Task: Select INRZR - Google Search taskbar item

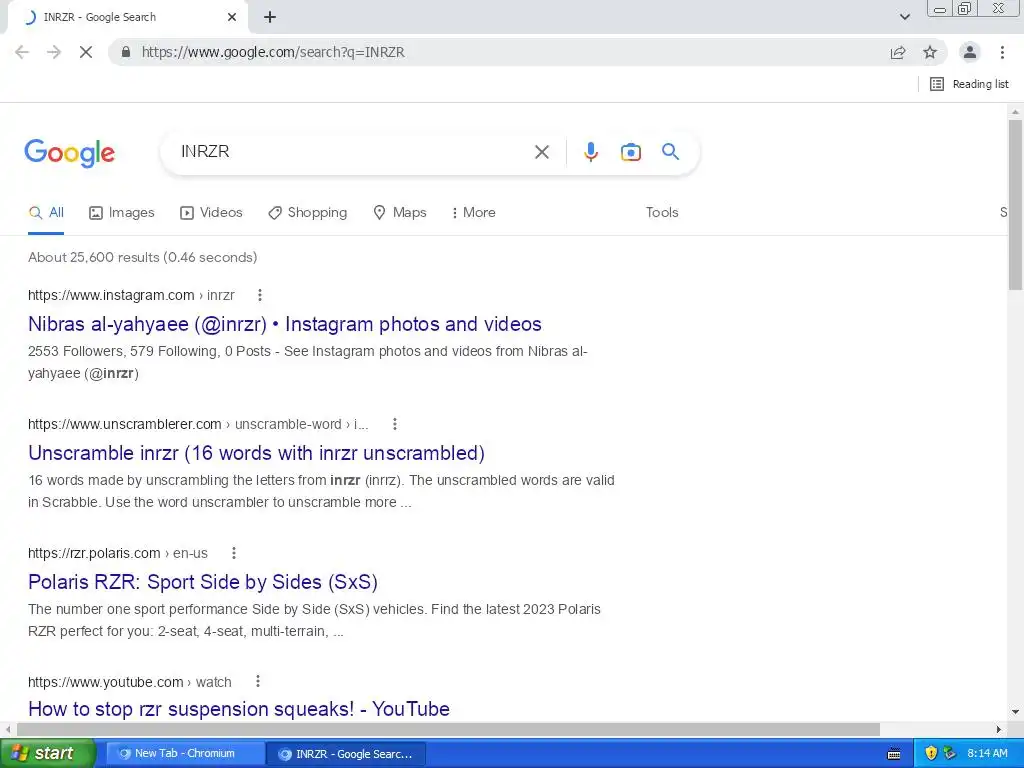Action: click(345, 754)
